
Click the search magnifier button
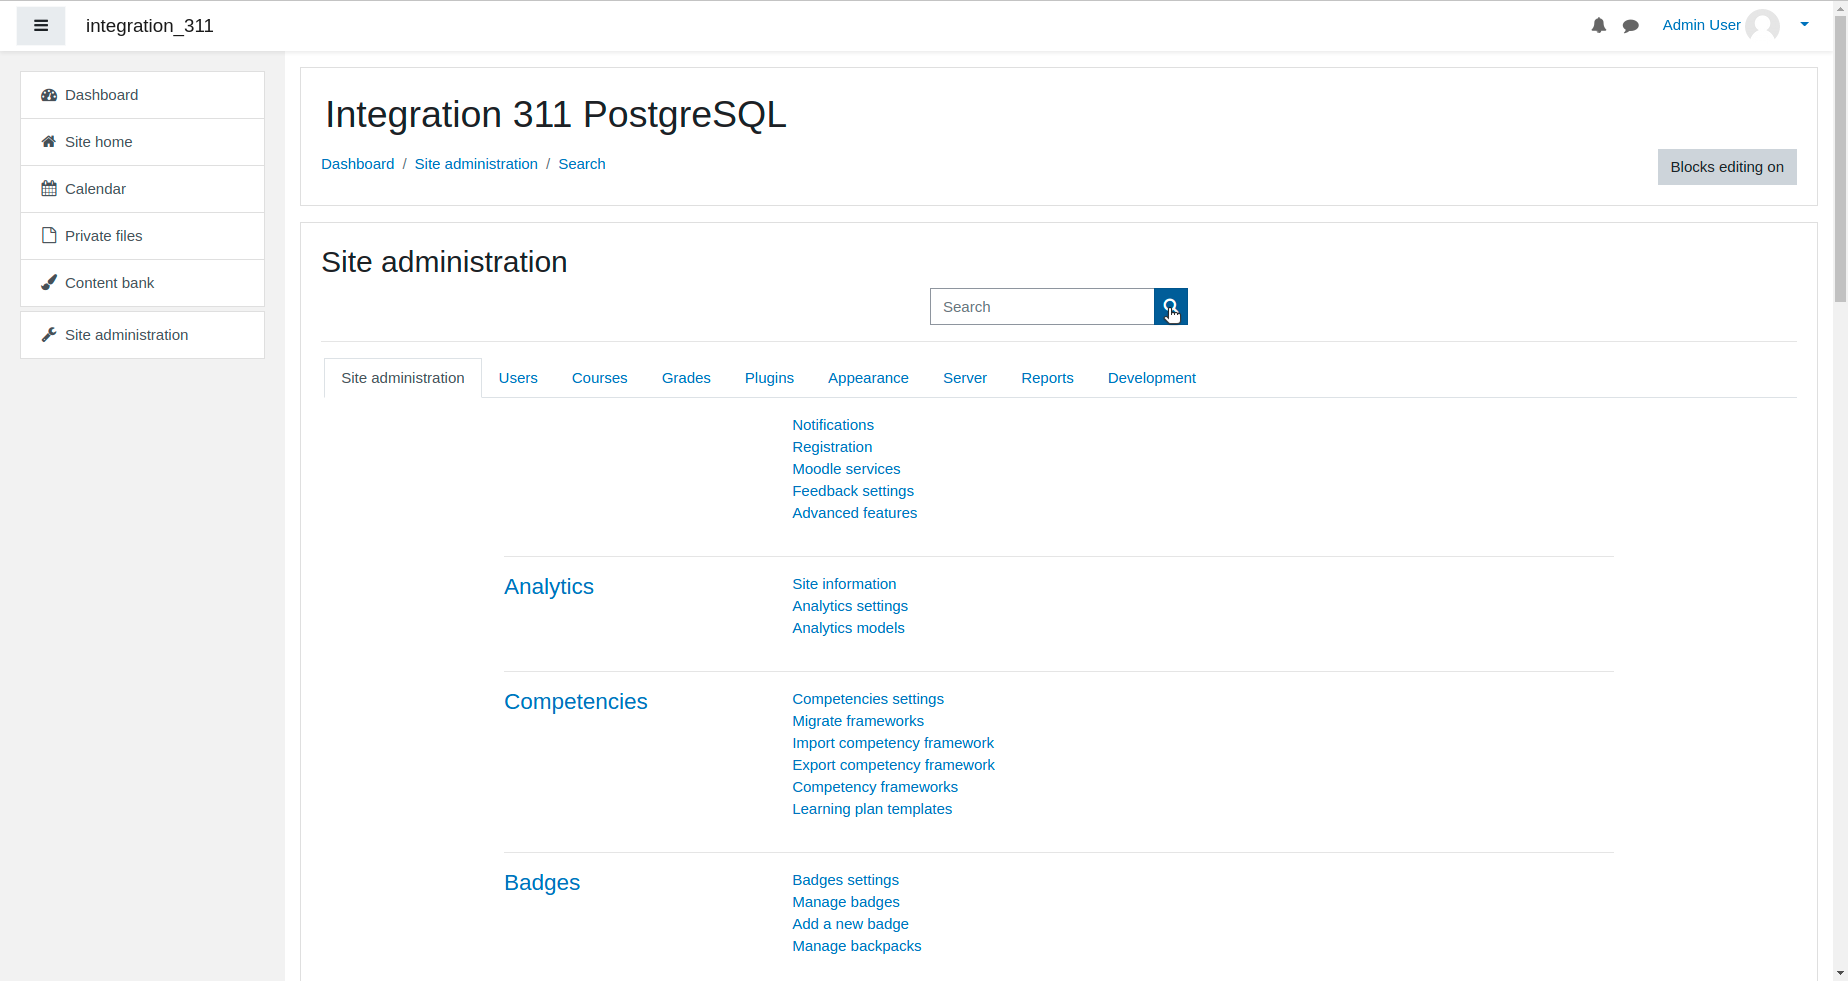pyautogui.click(x=1170, y=307)
